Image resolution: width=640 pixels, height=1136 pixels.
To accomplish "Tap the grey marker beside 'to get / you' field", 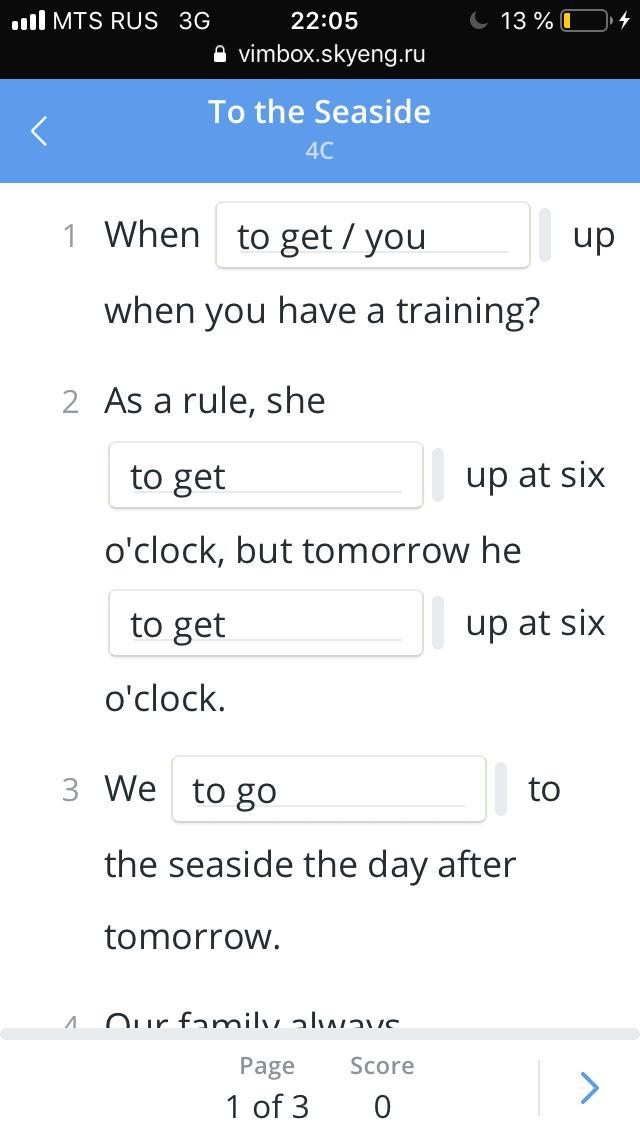I will click(x=545, y=235).
